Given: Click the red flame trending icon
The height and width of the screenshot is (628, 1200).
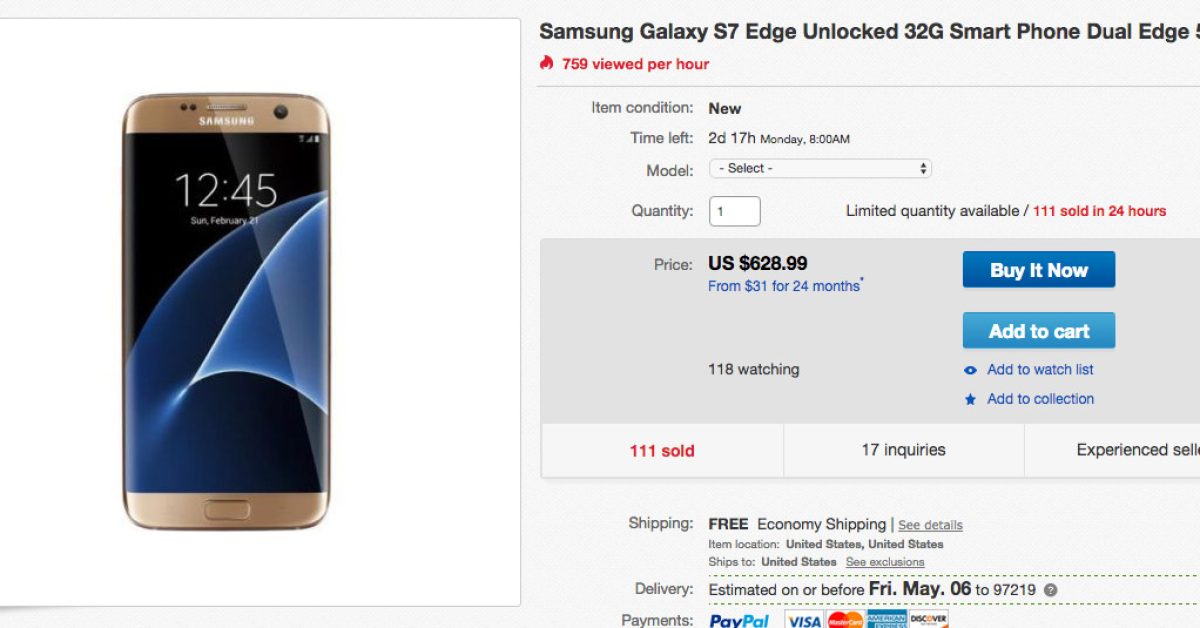Looking at the screenshot, I should (546, 64).
